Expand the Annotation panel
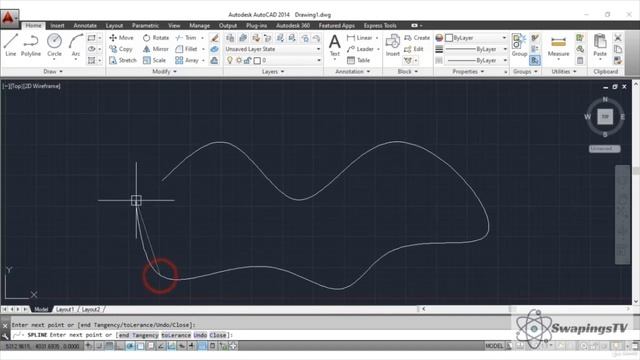 (x=353, y=71)
